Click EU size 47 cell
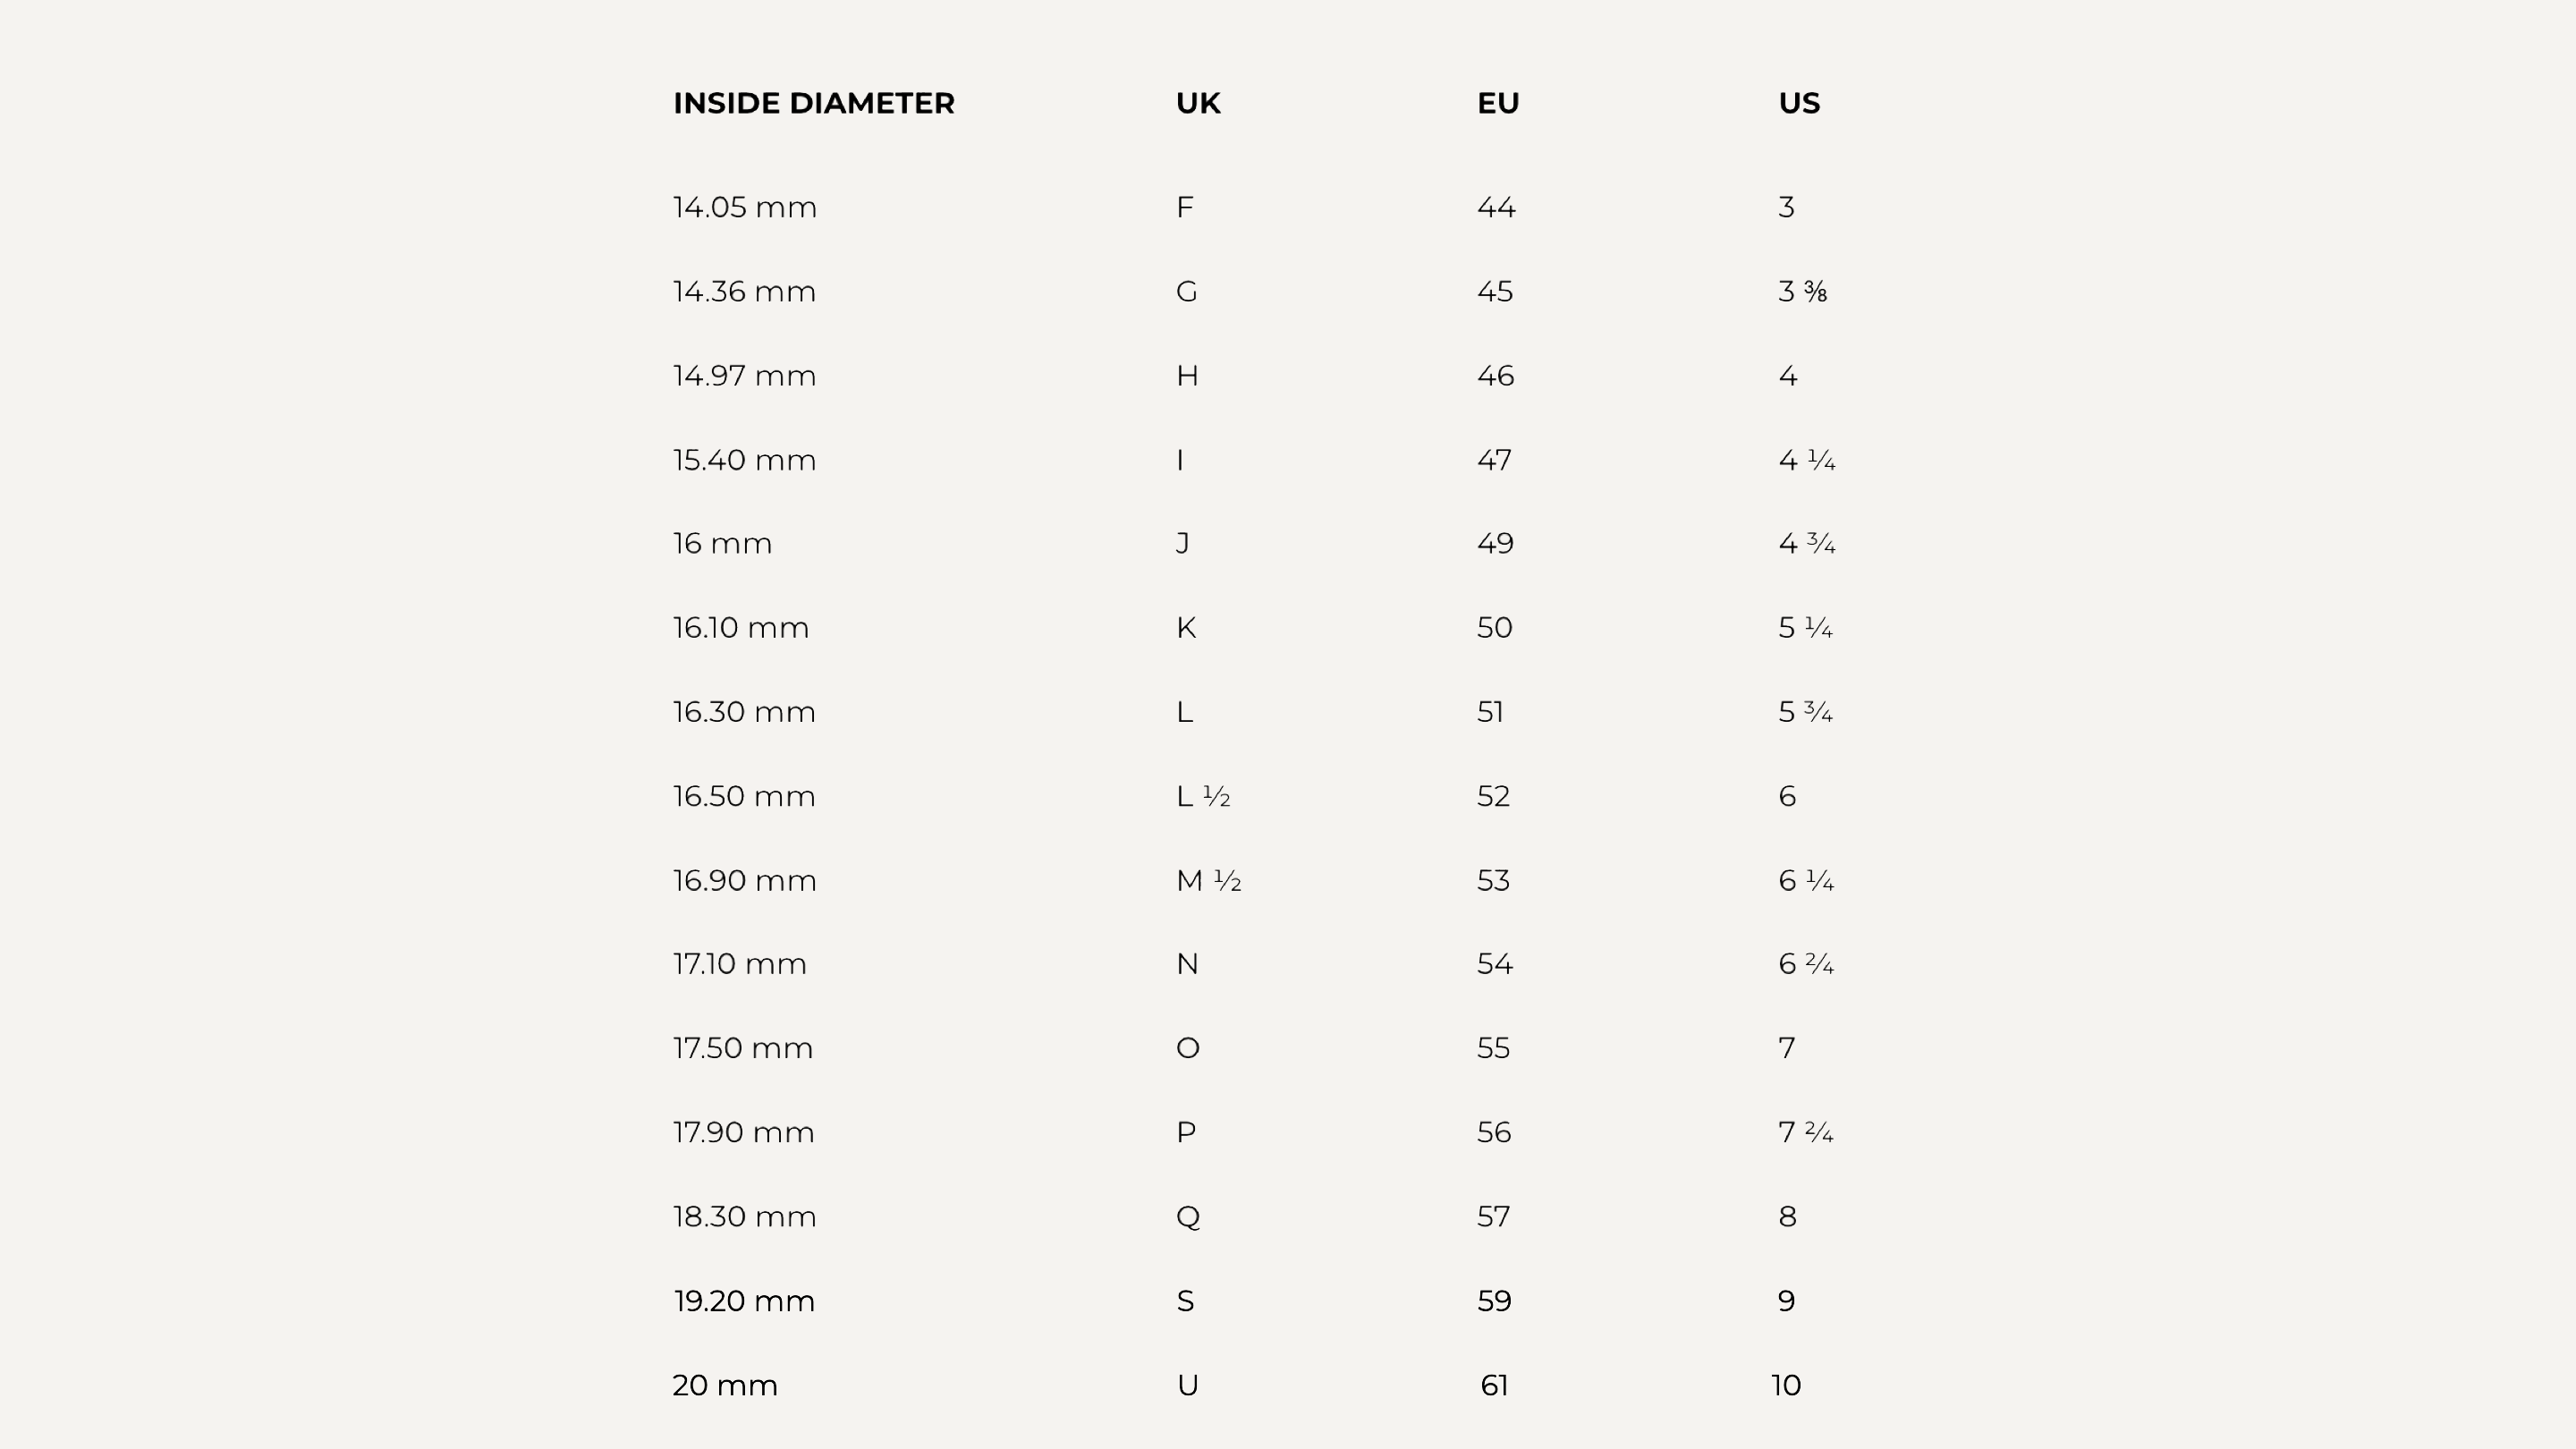The width and height of the screenshot is (2576, 1449). 1494,460
